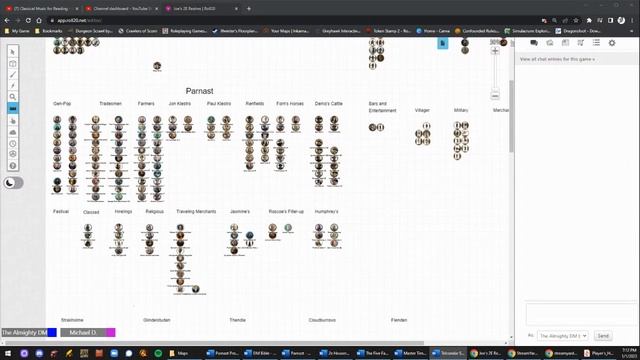Click the canvas vertical scrollbar

[x=511, y=116]
